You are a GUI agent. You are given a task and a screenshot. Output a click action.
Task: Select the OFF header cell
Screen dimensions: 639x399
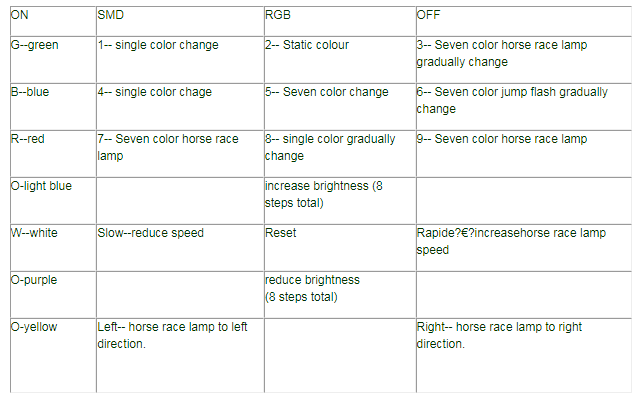click(524, 21)
